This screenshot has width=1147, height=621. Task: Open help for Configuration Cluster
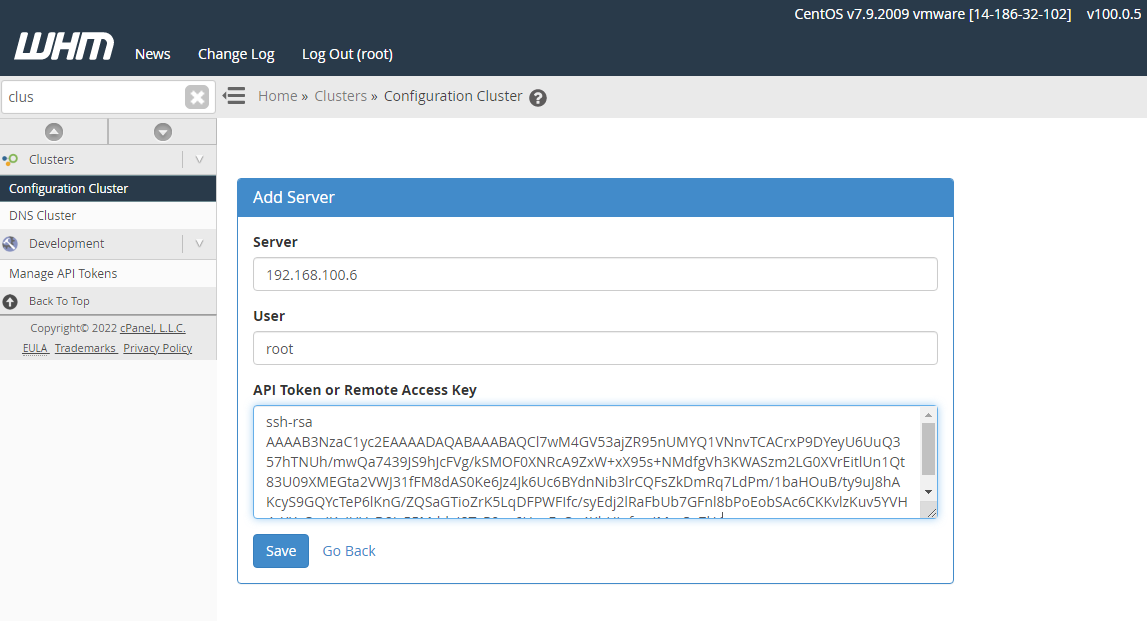coord(538,98)
